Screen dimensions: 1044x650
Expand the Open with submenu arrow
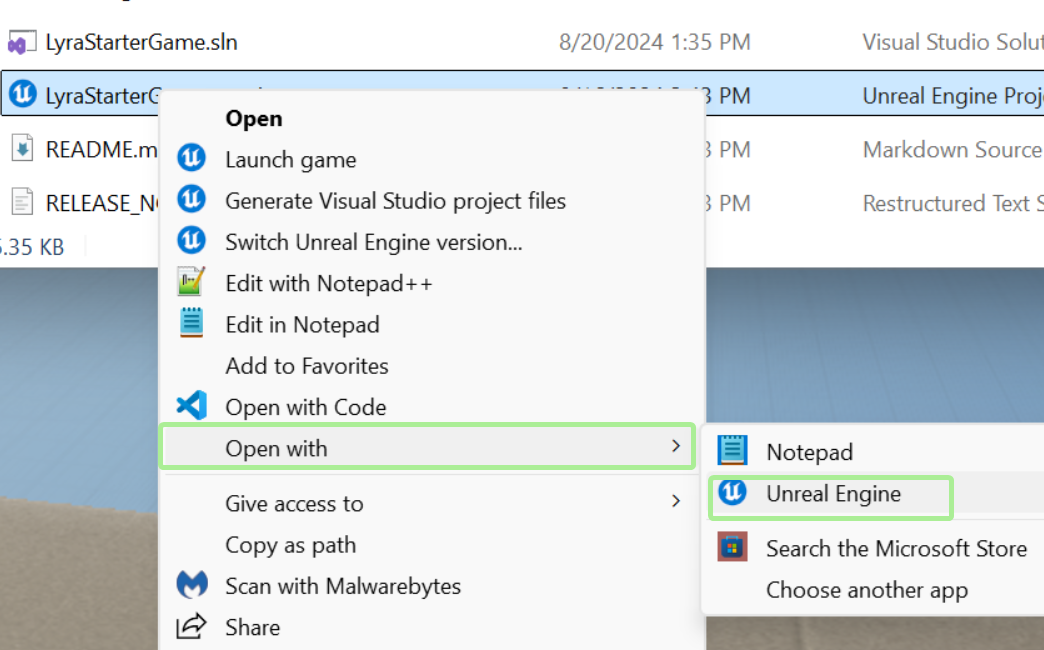pyautogui.click(x=676, y=446)
